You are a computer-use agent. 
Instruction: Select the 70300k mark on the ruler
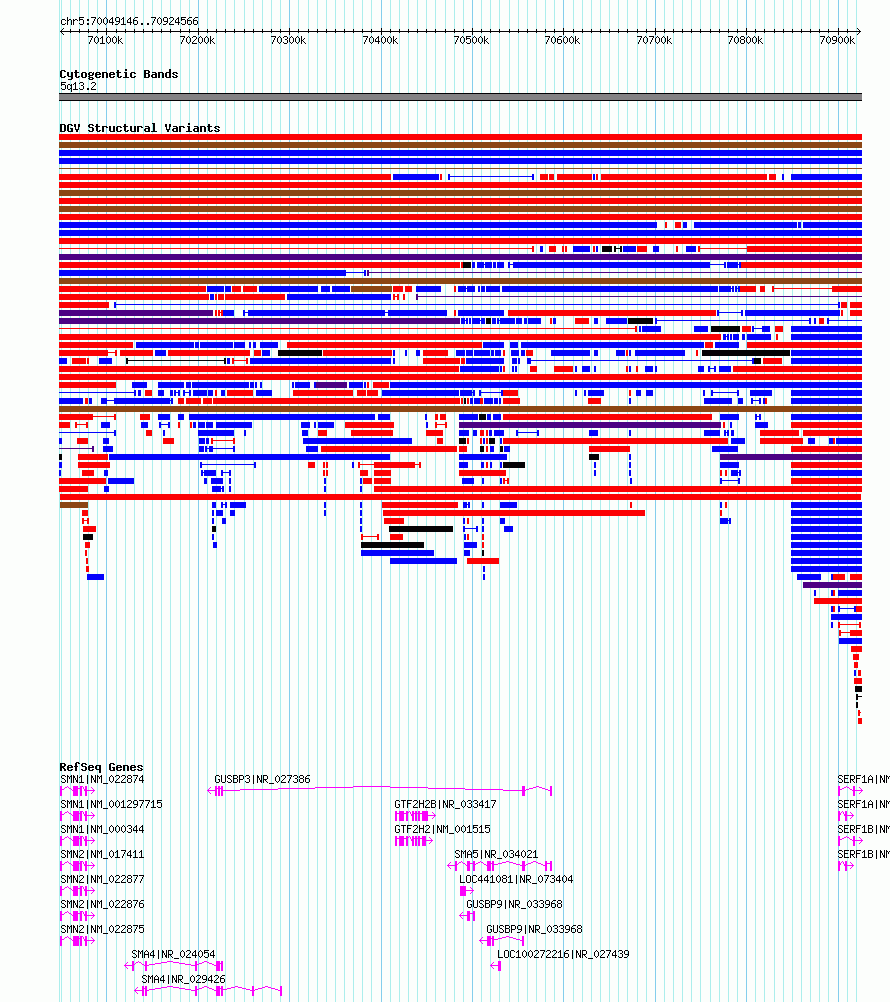288,40
